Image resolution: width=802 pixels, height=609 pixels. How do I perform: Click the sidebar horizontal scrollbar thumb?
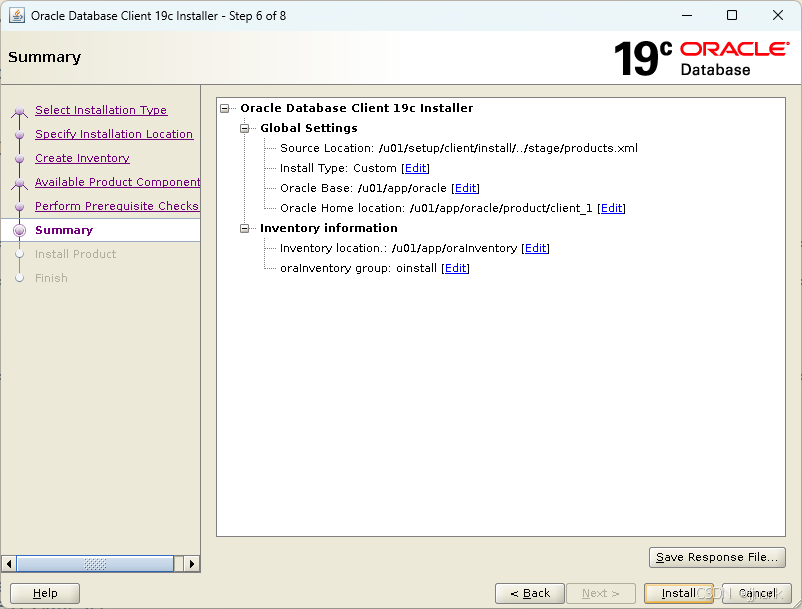[95, 564]
